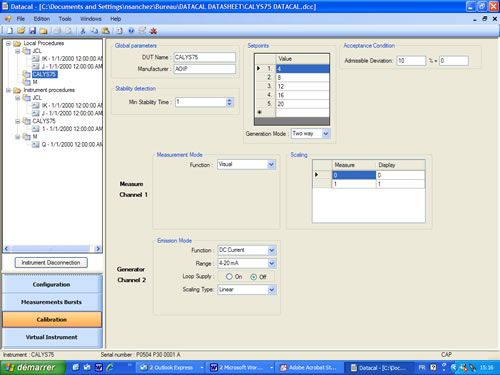Screen dimensions: 500x375
Task: Switch to the Configuration panel
Action: pos(52,284)
